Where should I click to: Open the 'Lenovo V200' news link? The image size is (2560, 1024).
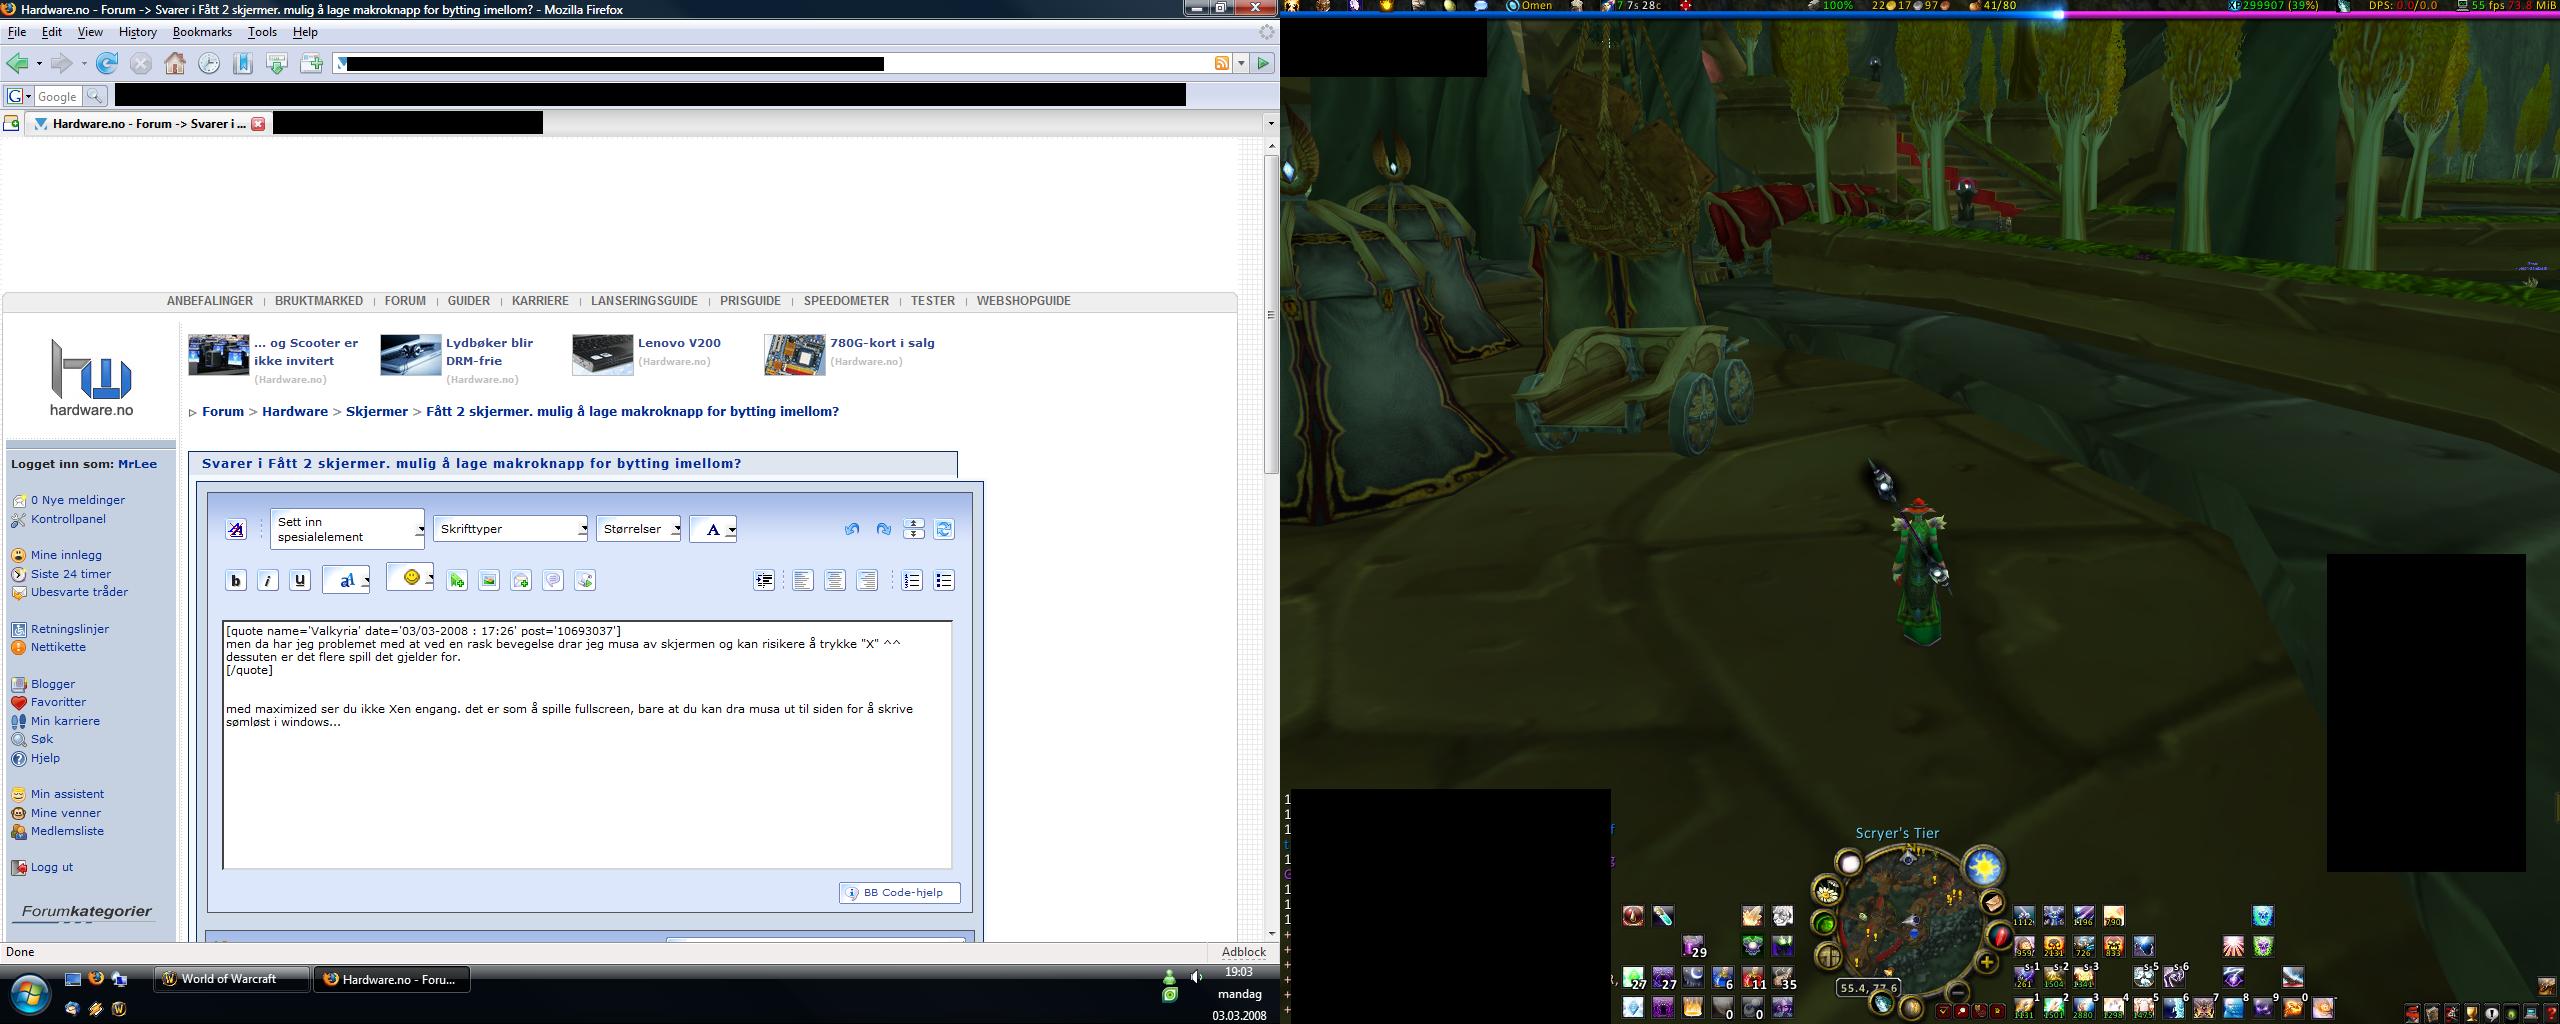[x=679, y=343]
